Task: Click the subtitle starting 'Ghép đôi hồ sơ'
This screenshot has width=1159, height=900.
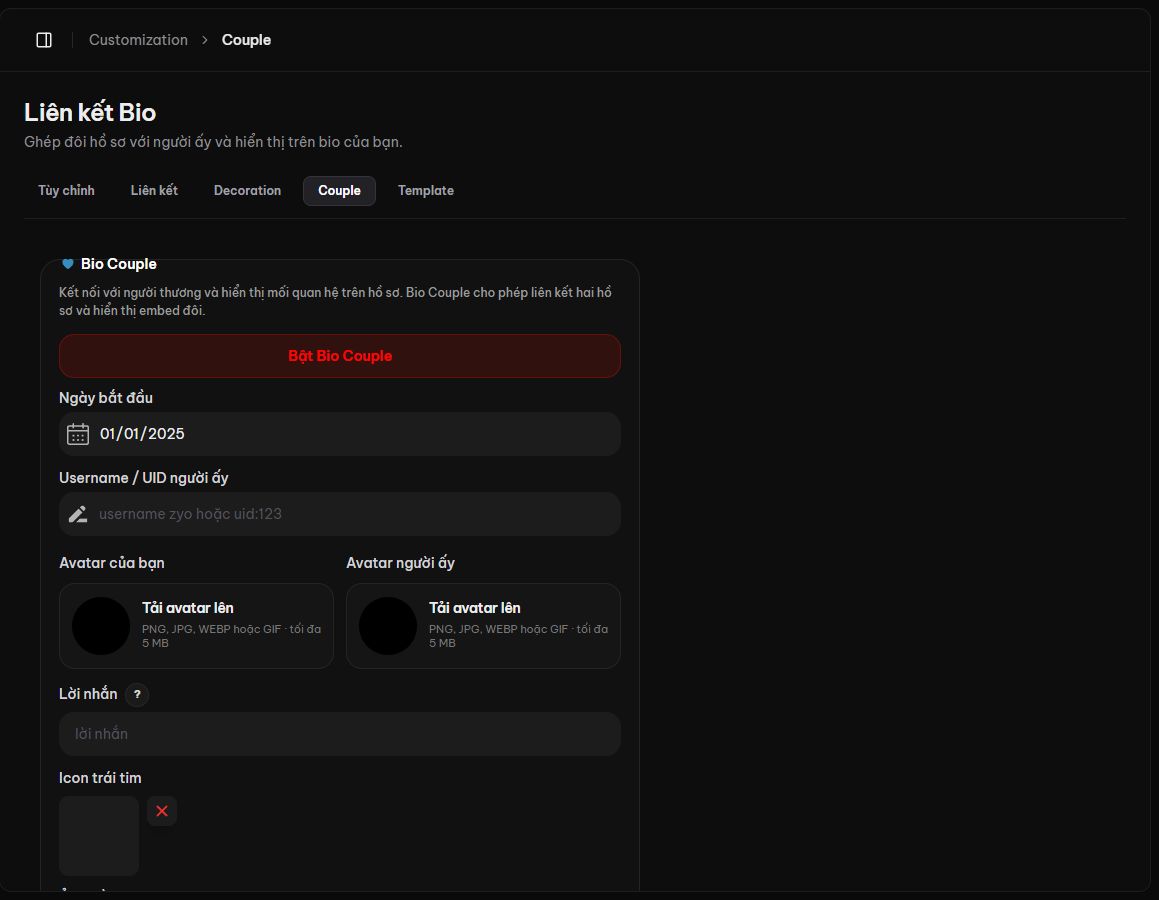Action: coord(213,142)
